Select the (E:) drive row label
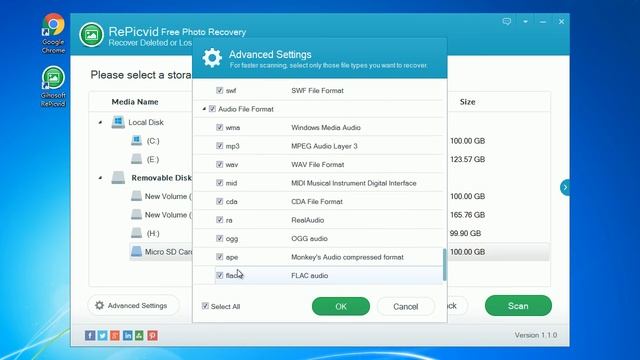Image resolution: width=640 pixels, height=360 pixels. click(x=153, y=160)
